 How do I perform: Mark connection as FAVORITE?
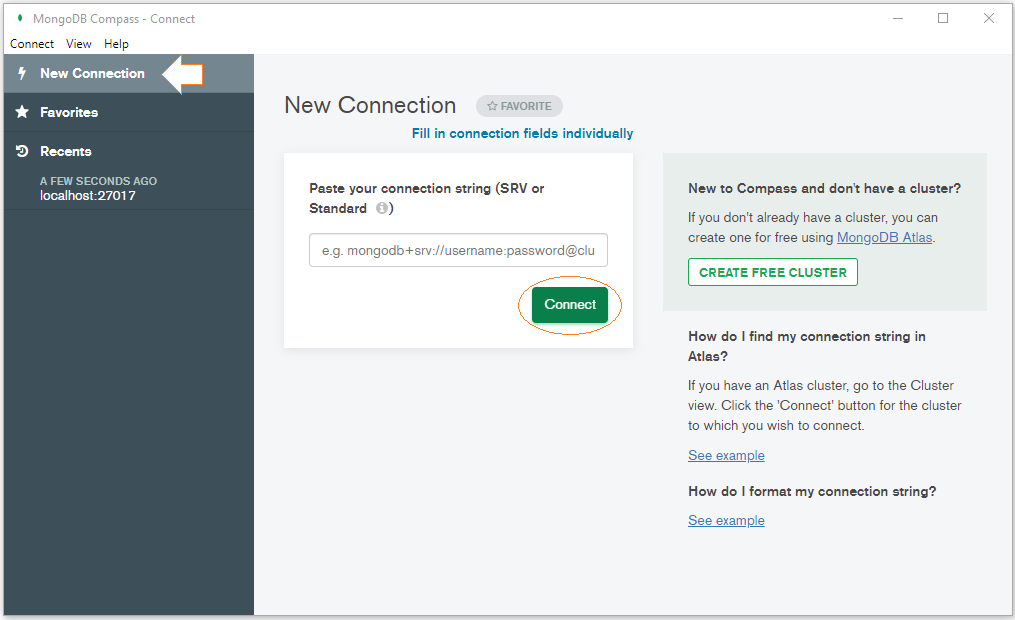519,106
